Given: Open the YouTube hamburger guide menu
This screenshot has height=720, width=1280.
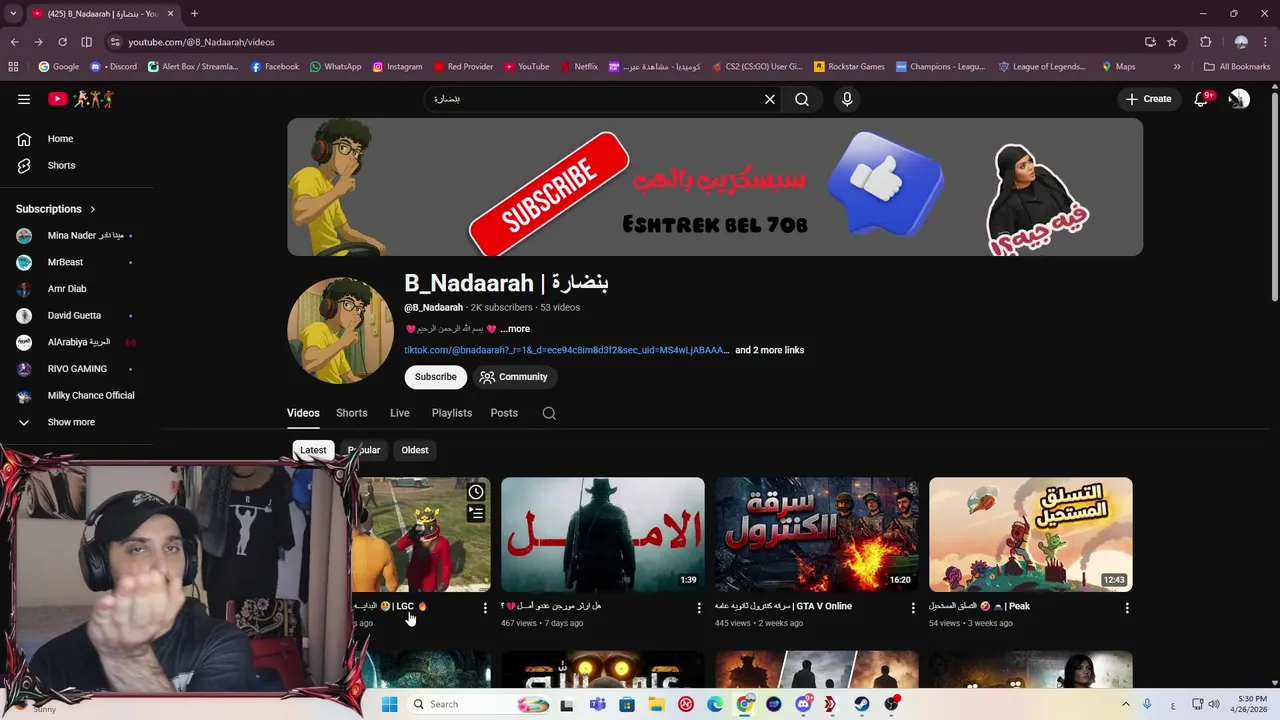Looking at the screenshot, I should [24, 99].
